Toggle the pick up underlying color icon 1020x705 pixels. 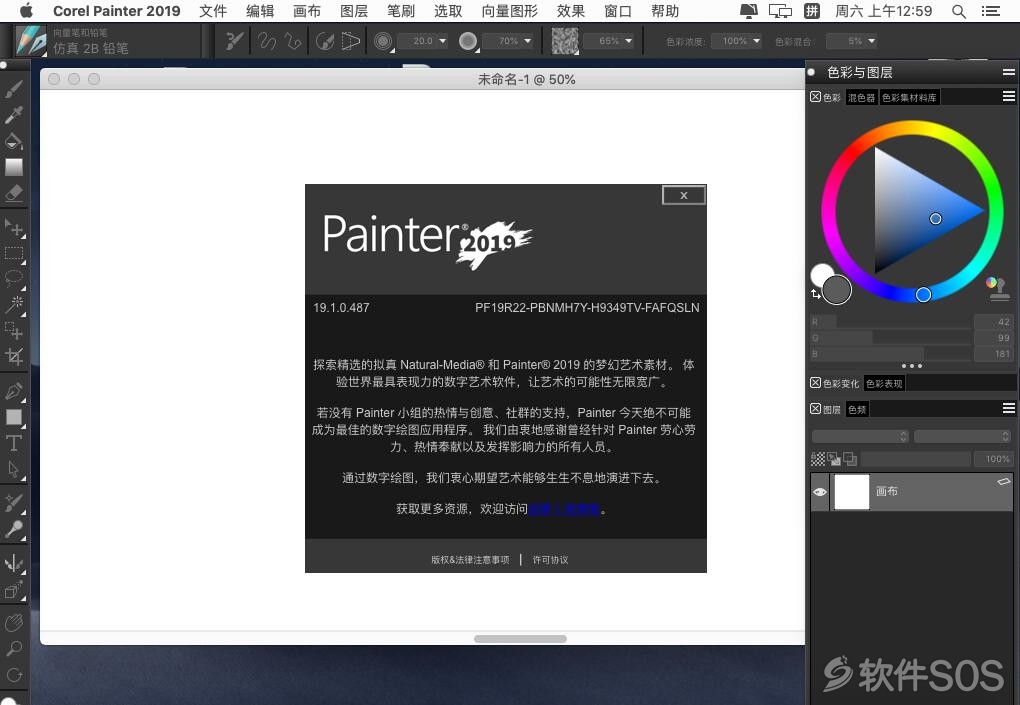click(x=834, y=459)
